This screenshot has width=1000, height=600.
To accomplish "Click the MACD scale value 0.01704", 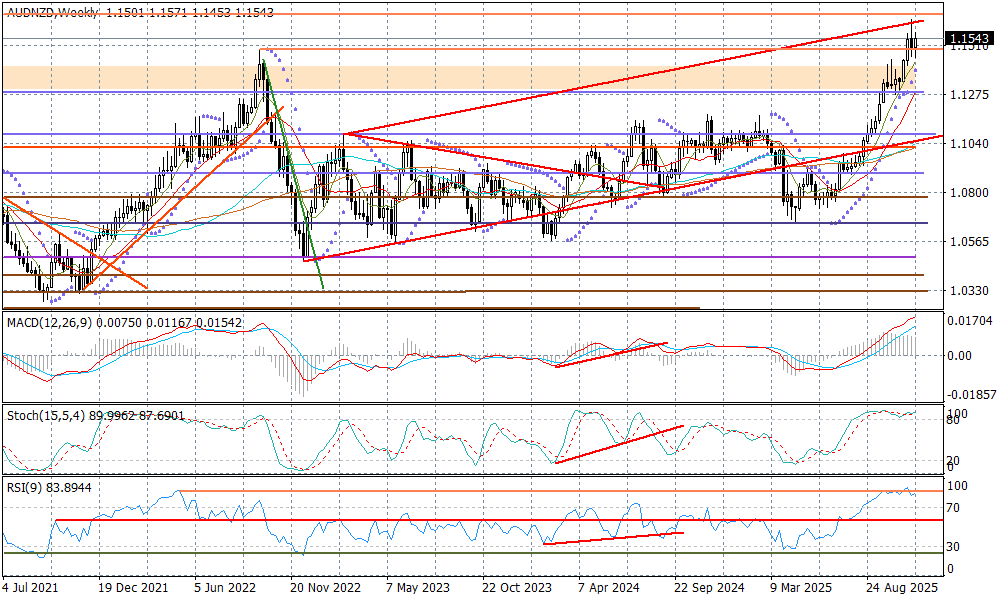I will 970,321.
